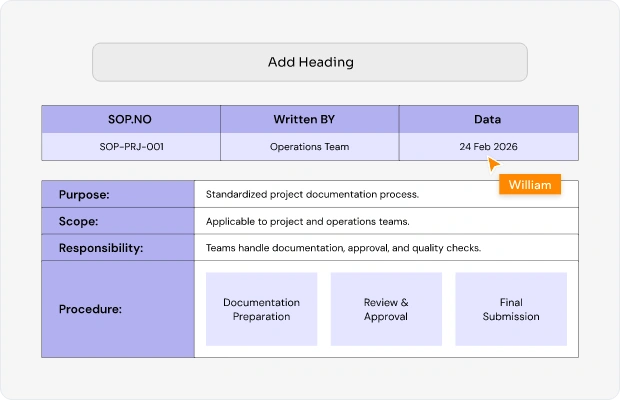
Task: Select the Review & Approval step card
Action: click(386, 309)
